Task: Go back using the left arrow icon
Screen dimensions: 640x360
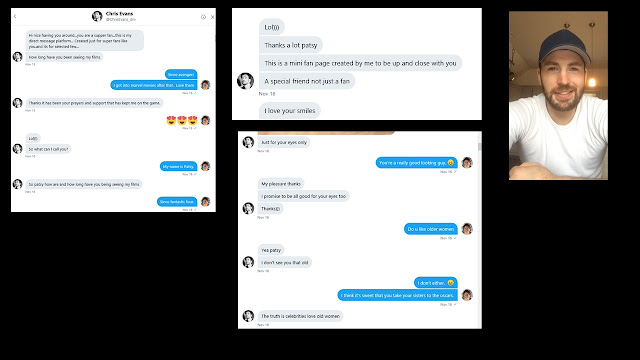Action: [x=15, y=16]
